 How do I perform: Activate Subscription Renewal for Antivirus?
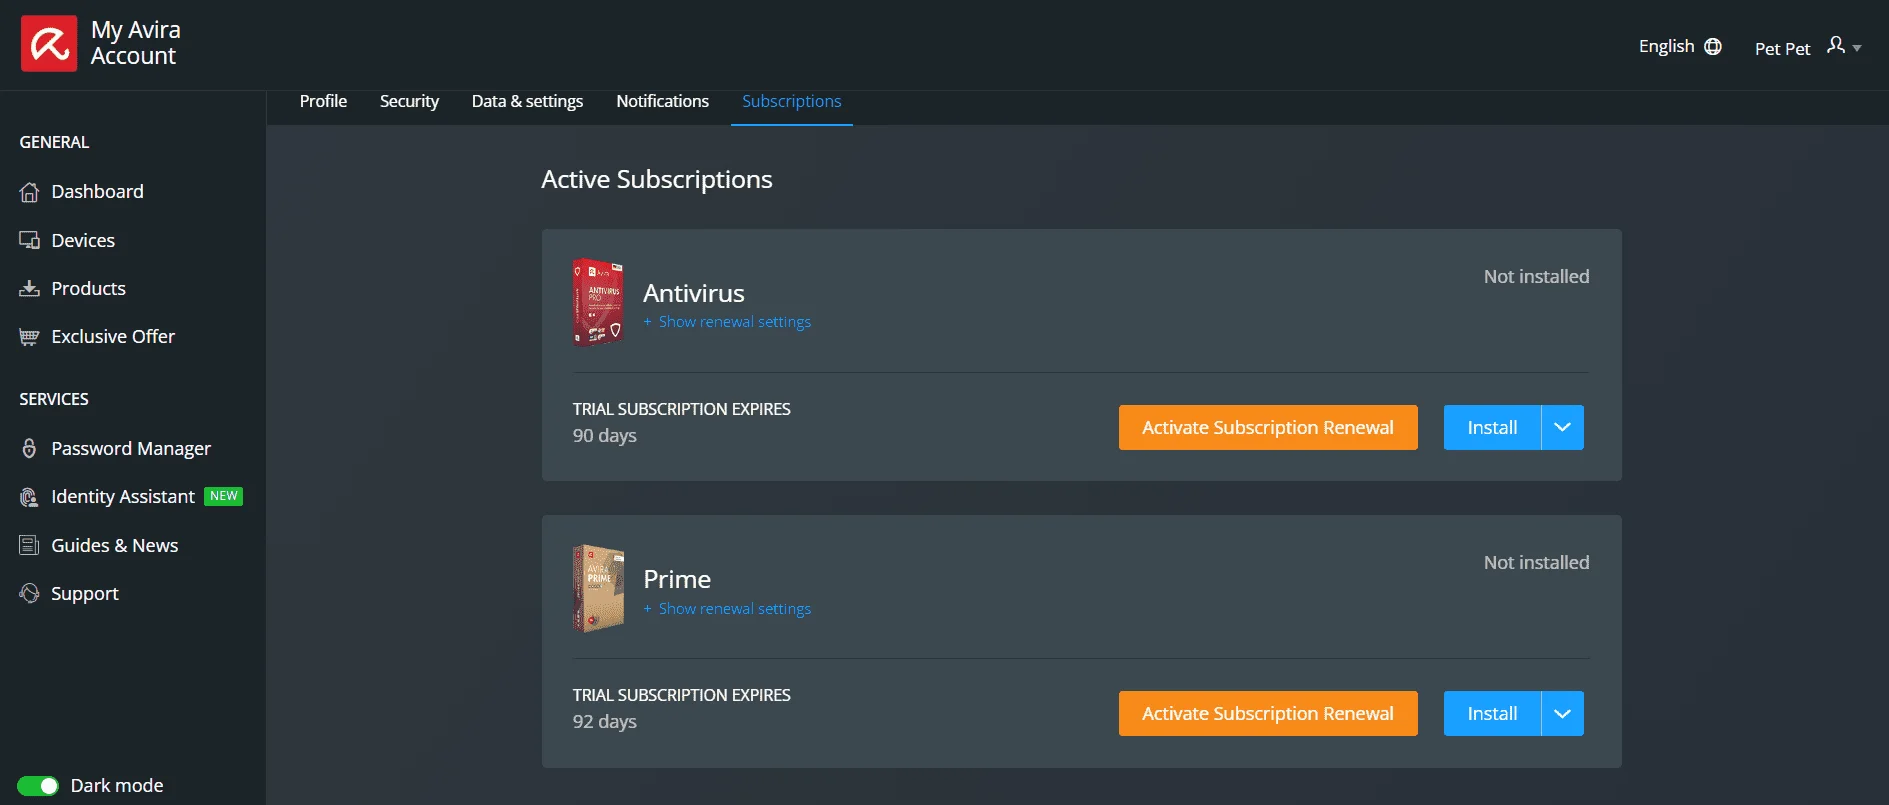point(1268,427)
